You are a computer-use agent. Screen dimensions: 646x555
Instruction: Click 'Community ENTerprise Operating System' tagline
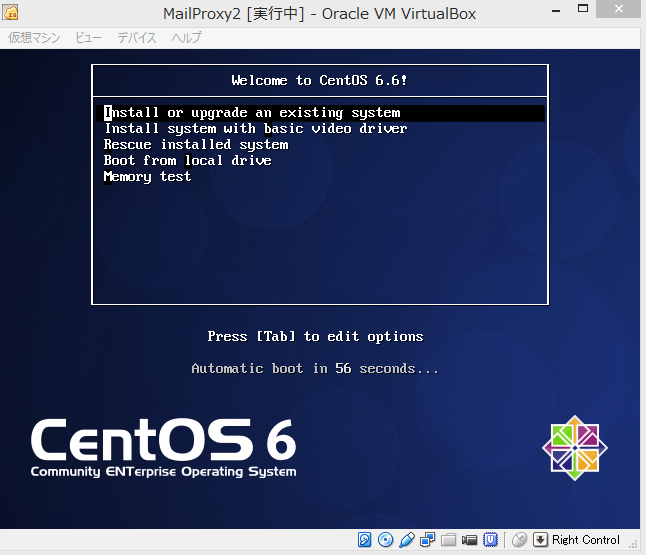(x=164, y=472)
